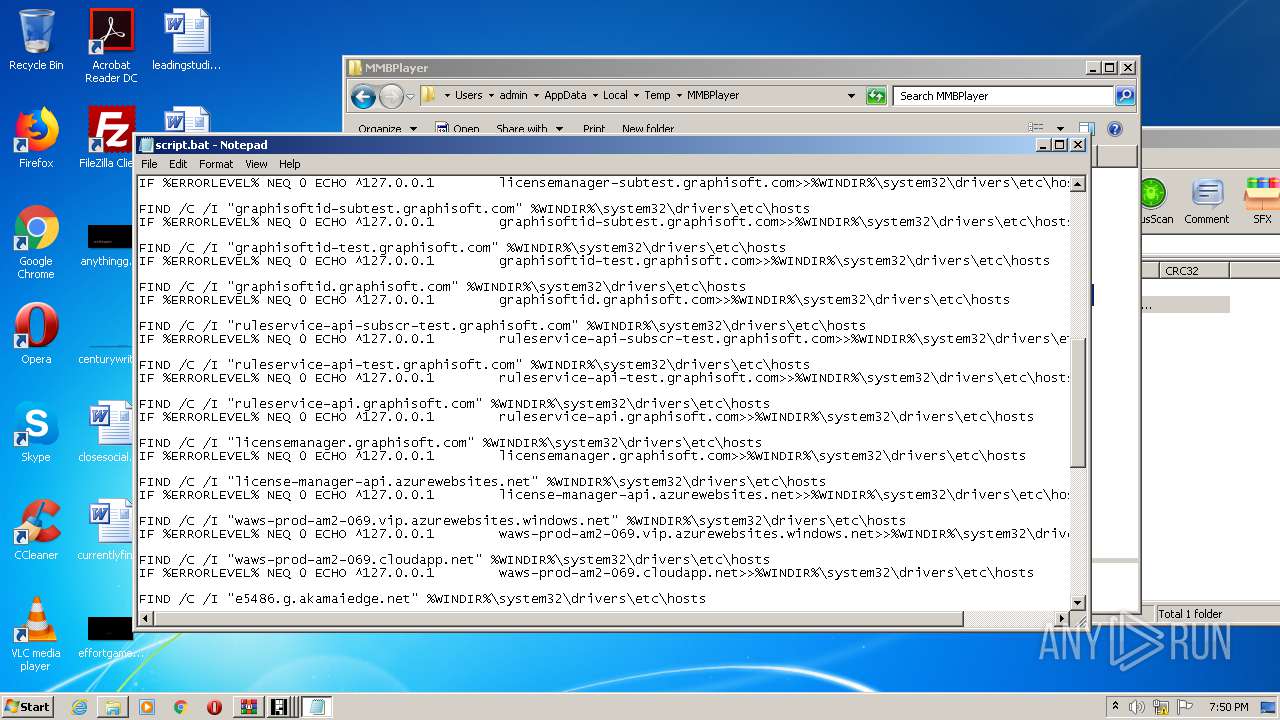Open Windows Media Player taskbar icon

[x=147, y=707]
